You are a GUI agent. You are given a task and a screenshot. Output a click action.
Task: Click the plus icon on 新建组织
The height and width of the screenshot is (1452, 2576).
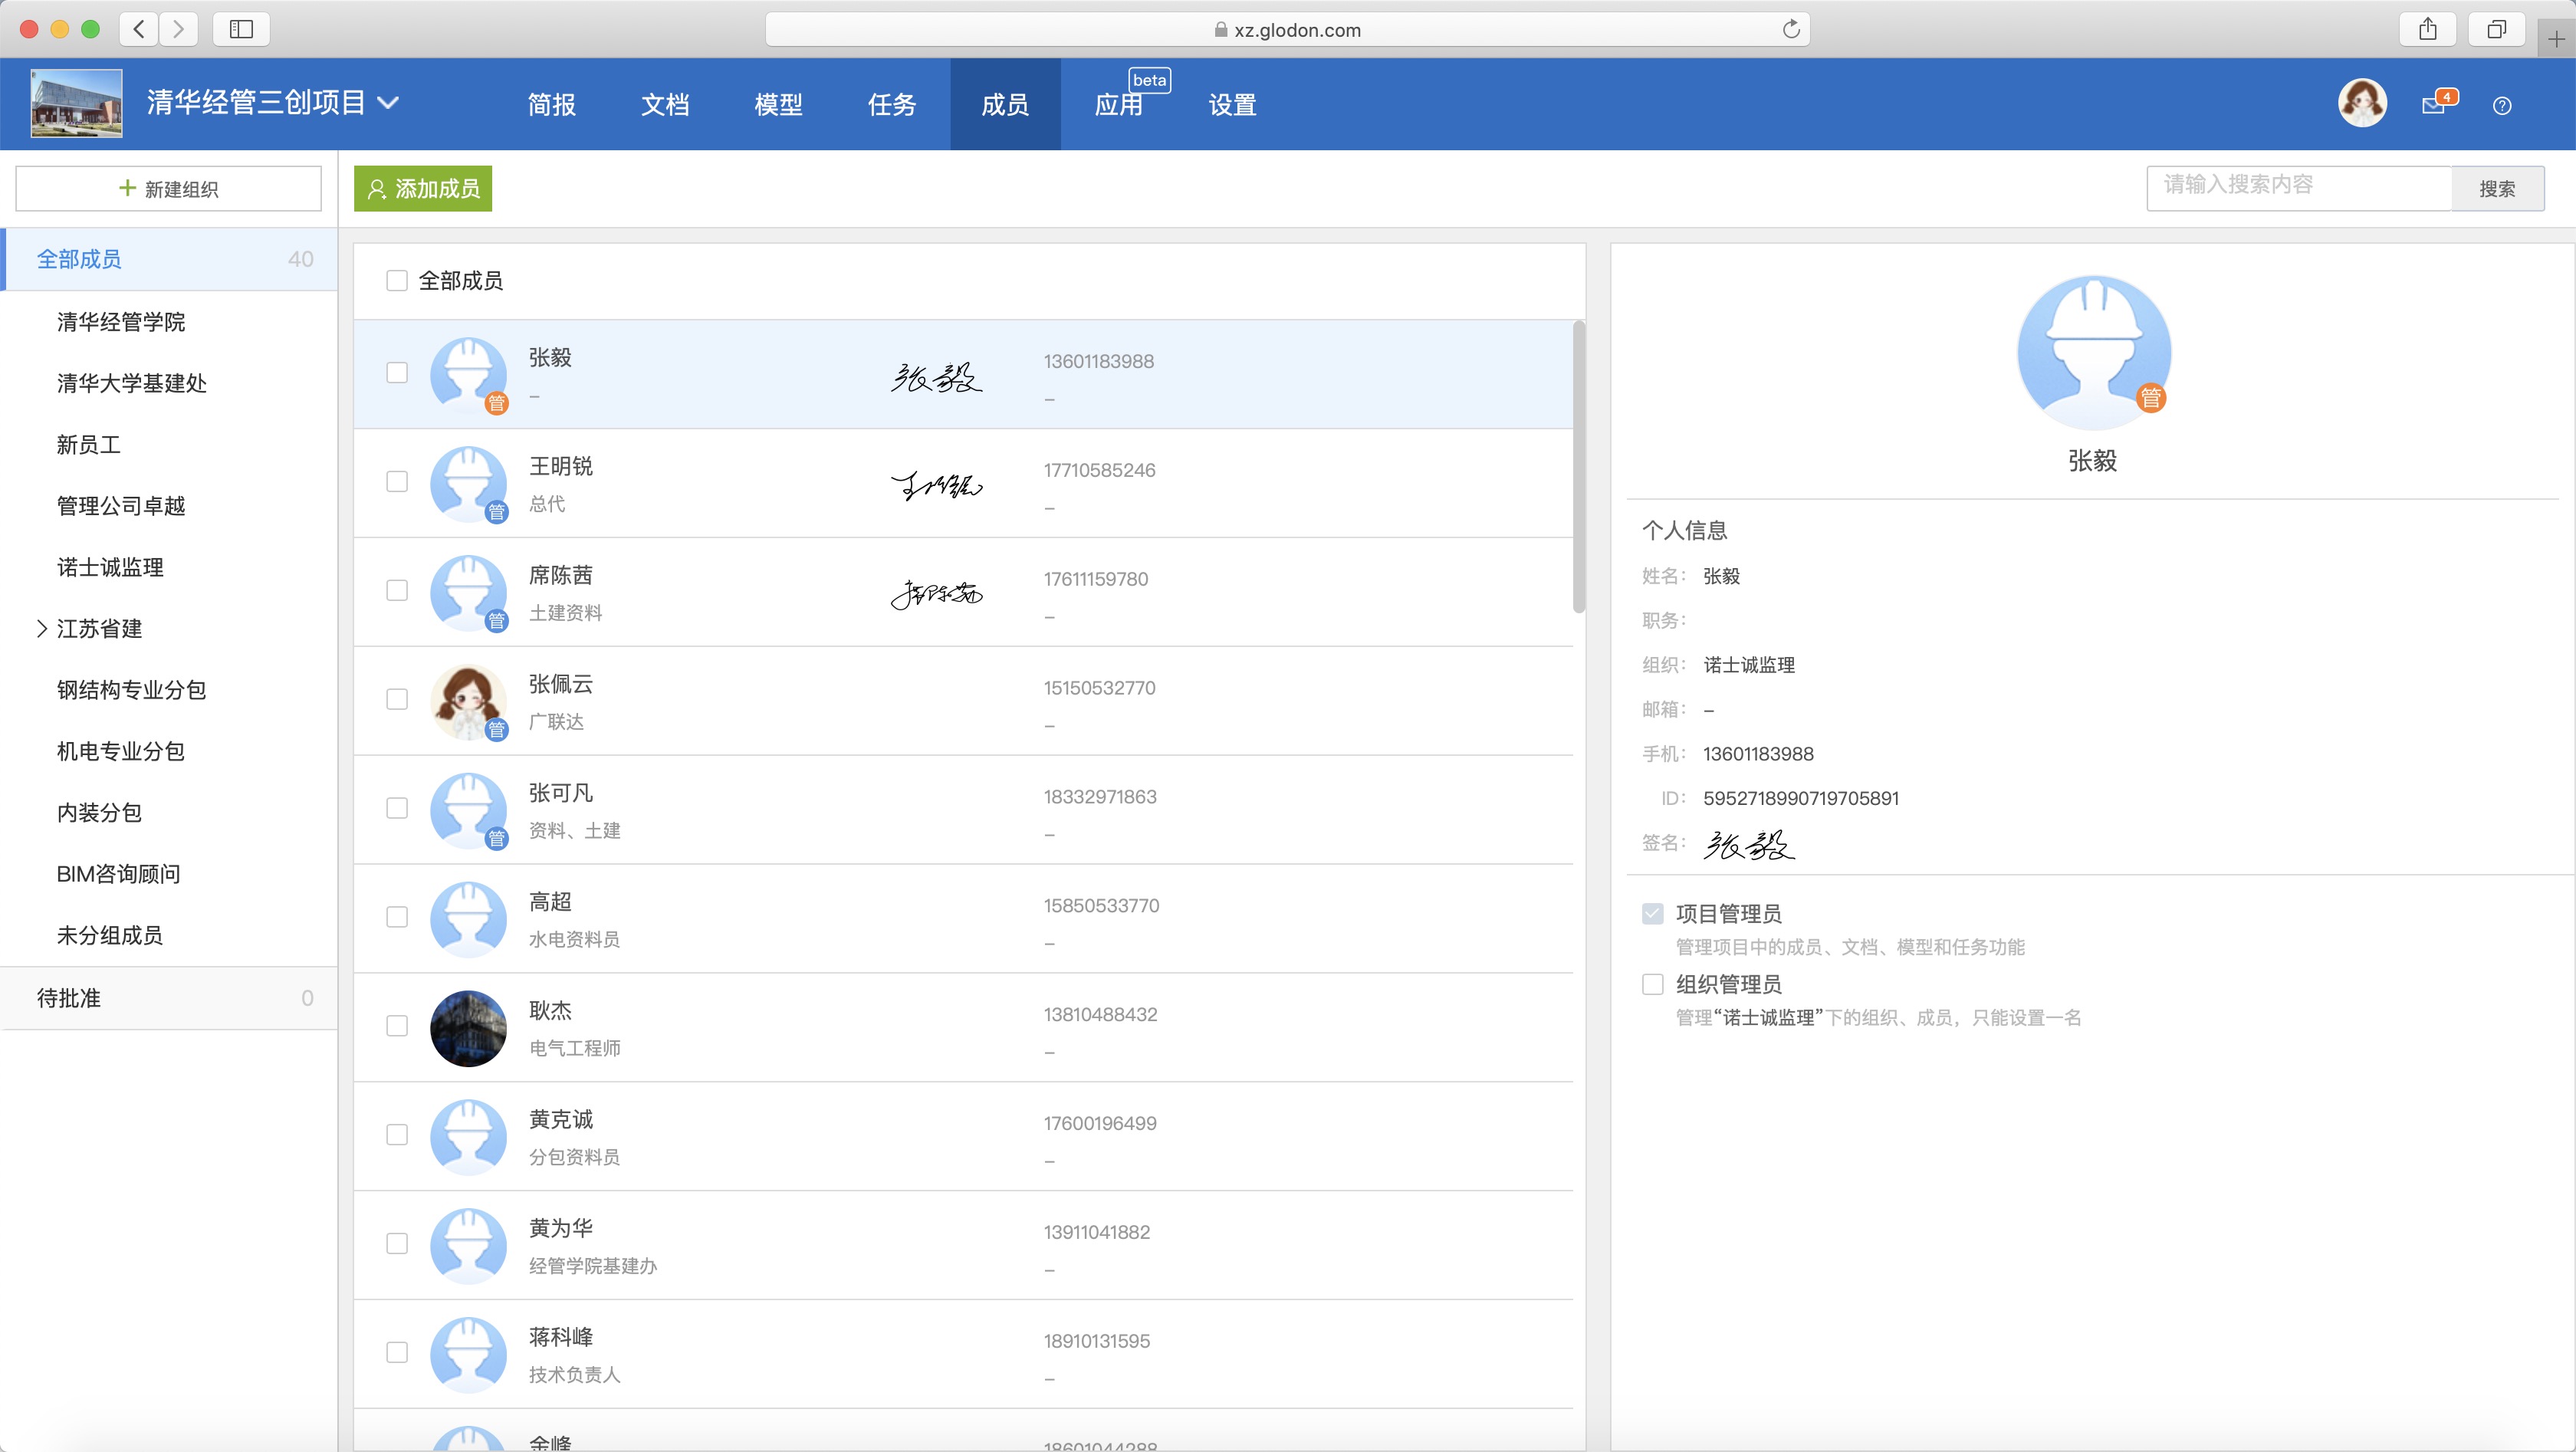click(126, 188)
